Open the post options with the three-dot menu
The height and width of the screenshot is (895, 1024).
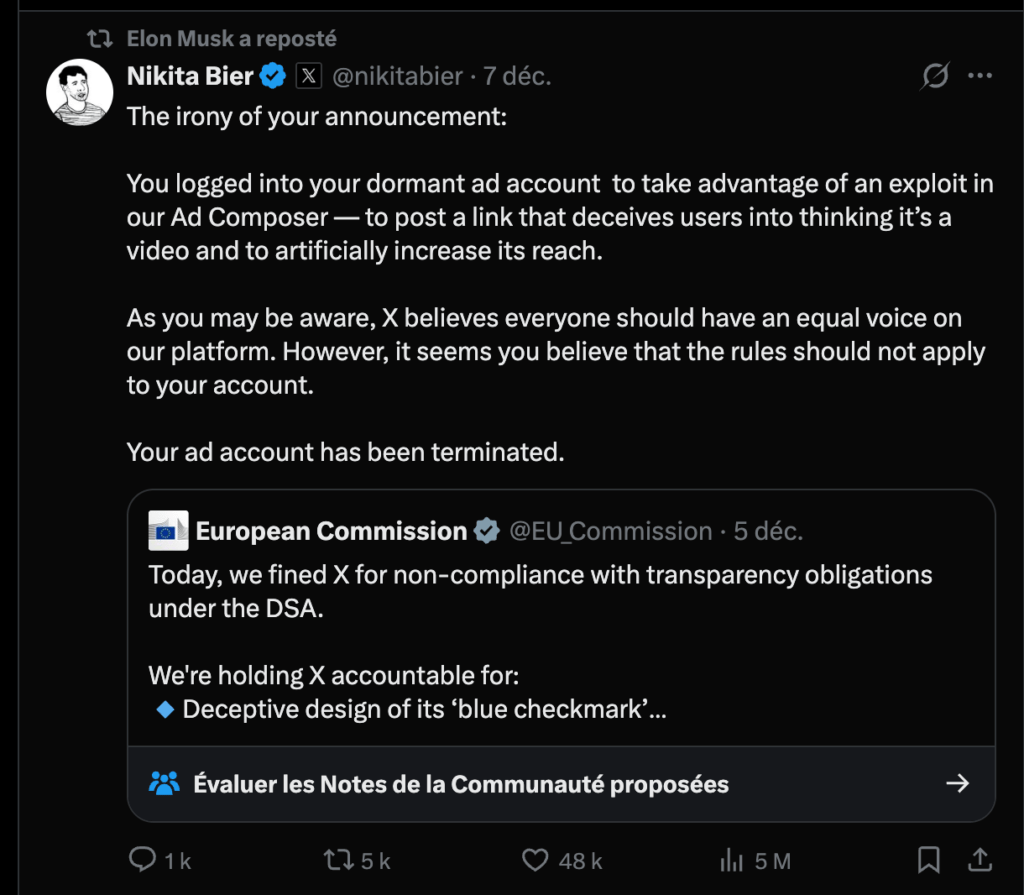coord(980,75)
